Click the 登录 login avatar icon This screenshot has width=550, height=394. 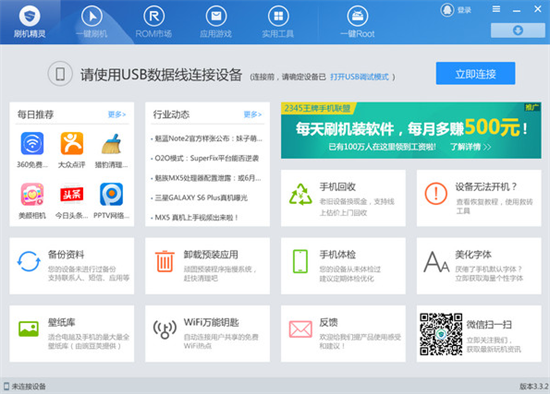click(x=447, y=10)
